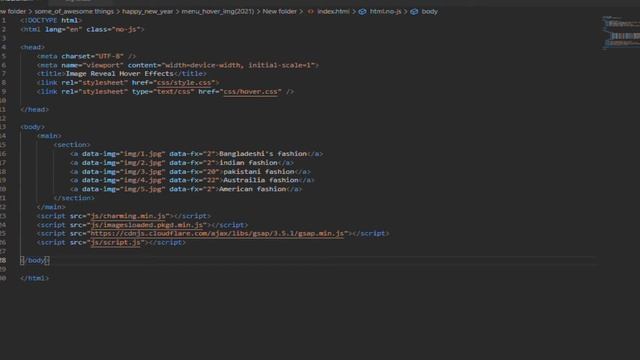Click the 'pakistani fashion' anchor text

(x=259, y=171)
